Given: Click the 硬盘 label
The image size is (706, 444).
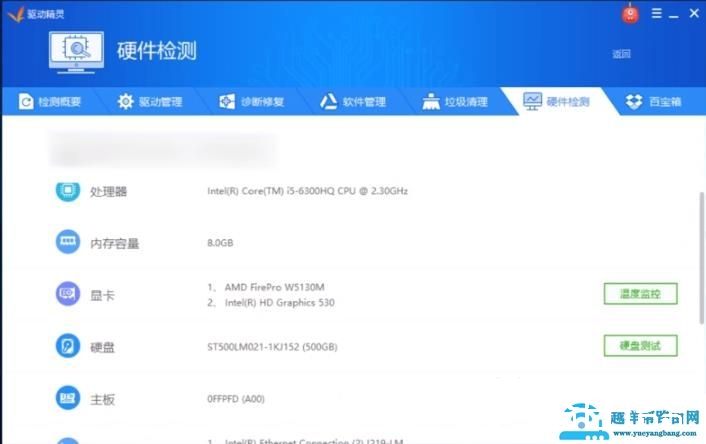Looking at the screenshot, I should click(102, 347).
